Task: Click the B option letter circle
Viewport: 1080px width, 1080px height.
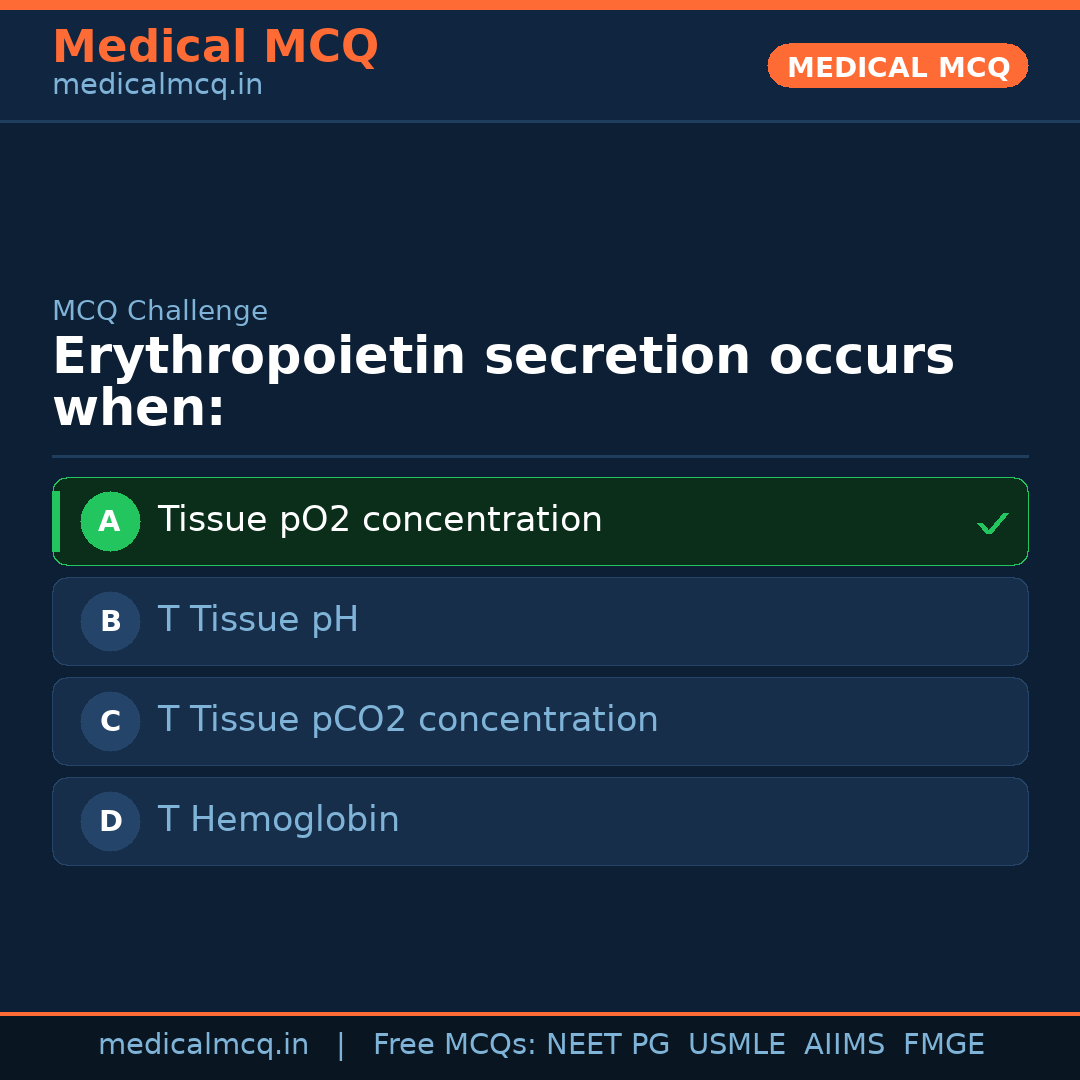Action: pos(110,621)
